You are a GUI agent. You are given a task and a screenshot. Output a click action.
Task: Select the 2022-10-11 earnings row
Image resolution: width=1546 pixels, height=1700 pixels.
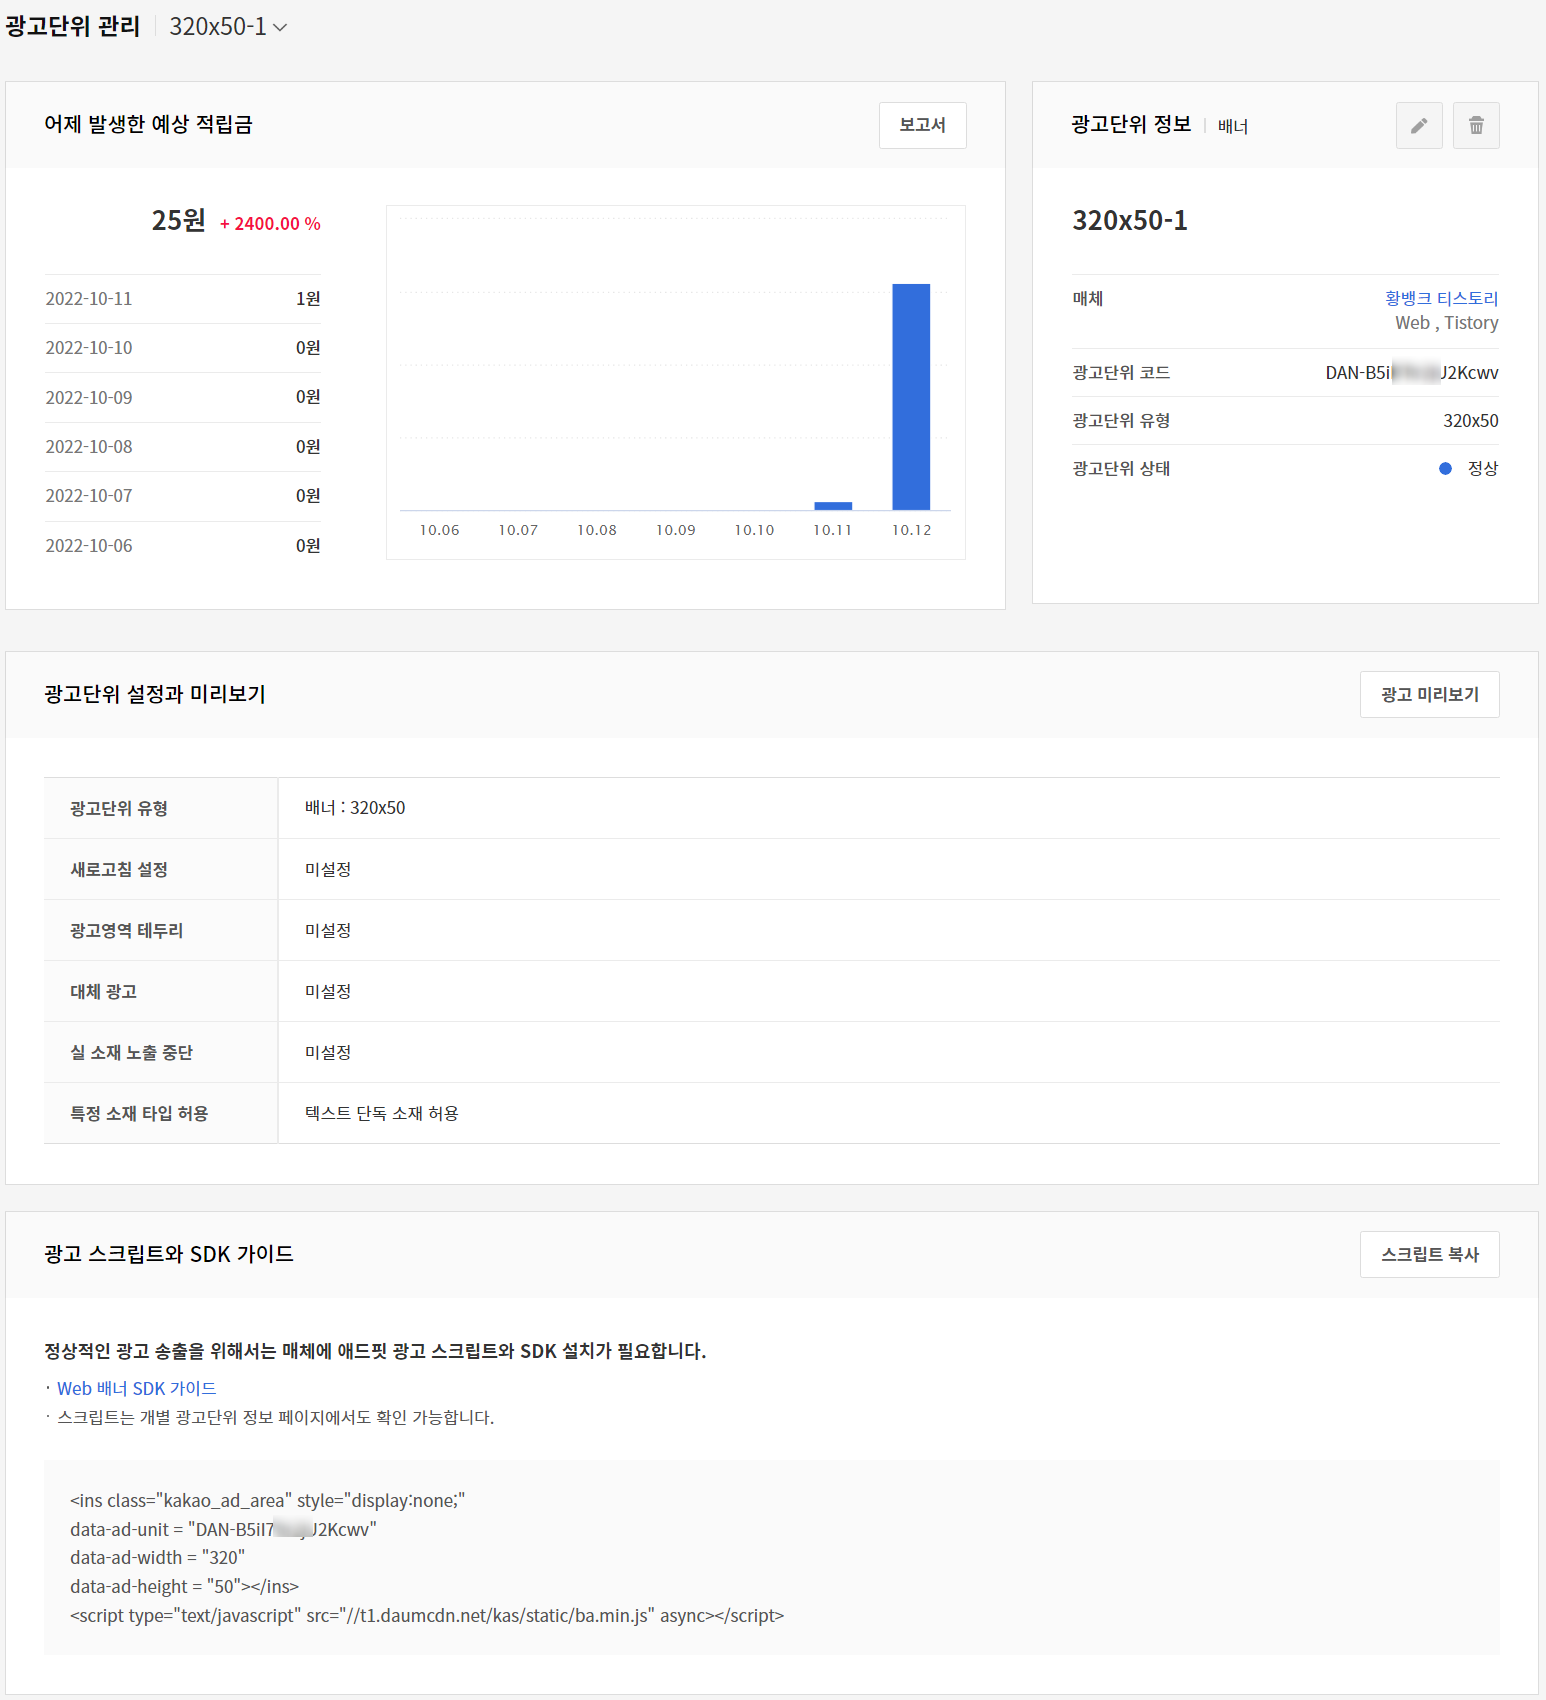click(x=183, y=299)
